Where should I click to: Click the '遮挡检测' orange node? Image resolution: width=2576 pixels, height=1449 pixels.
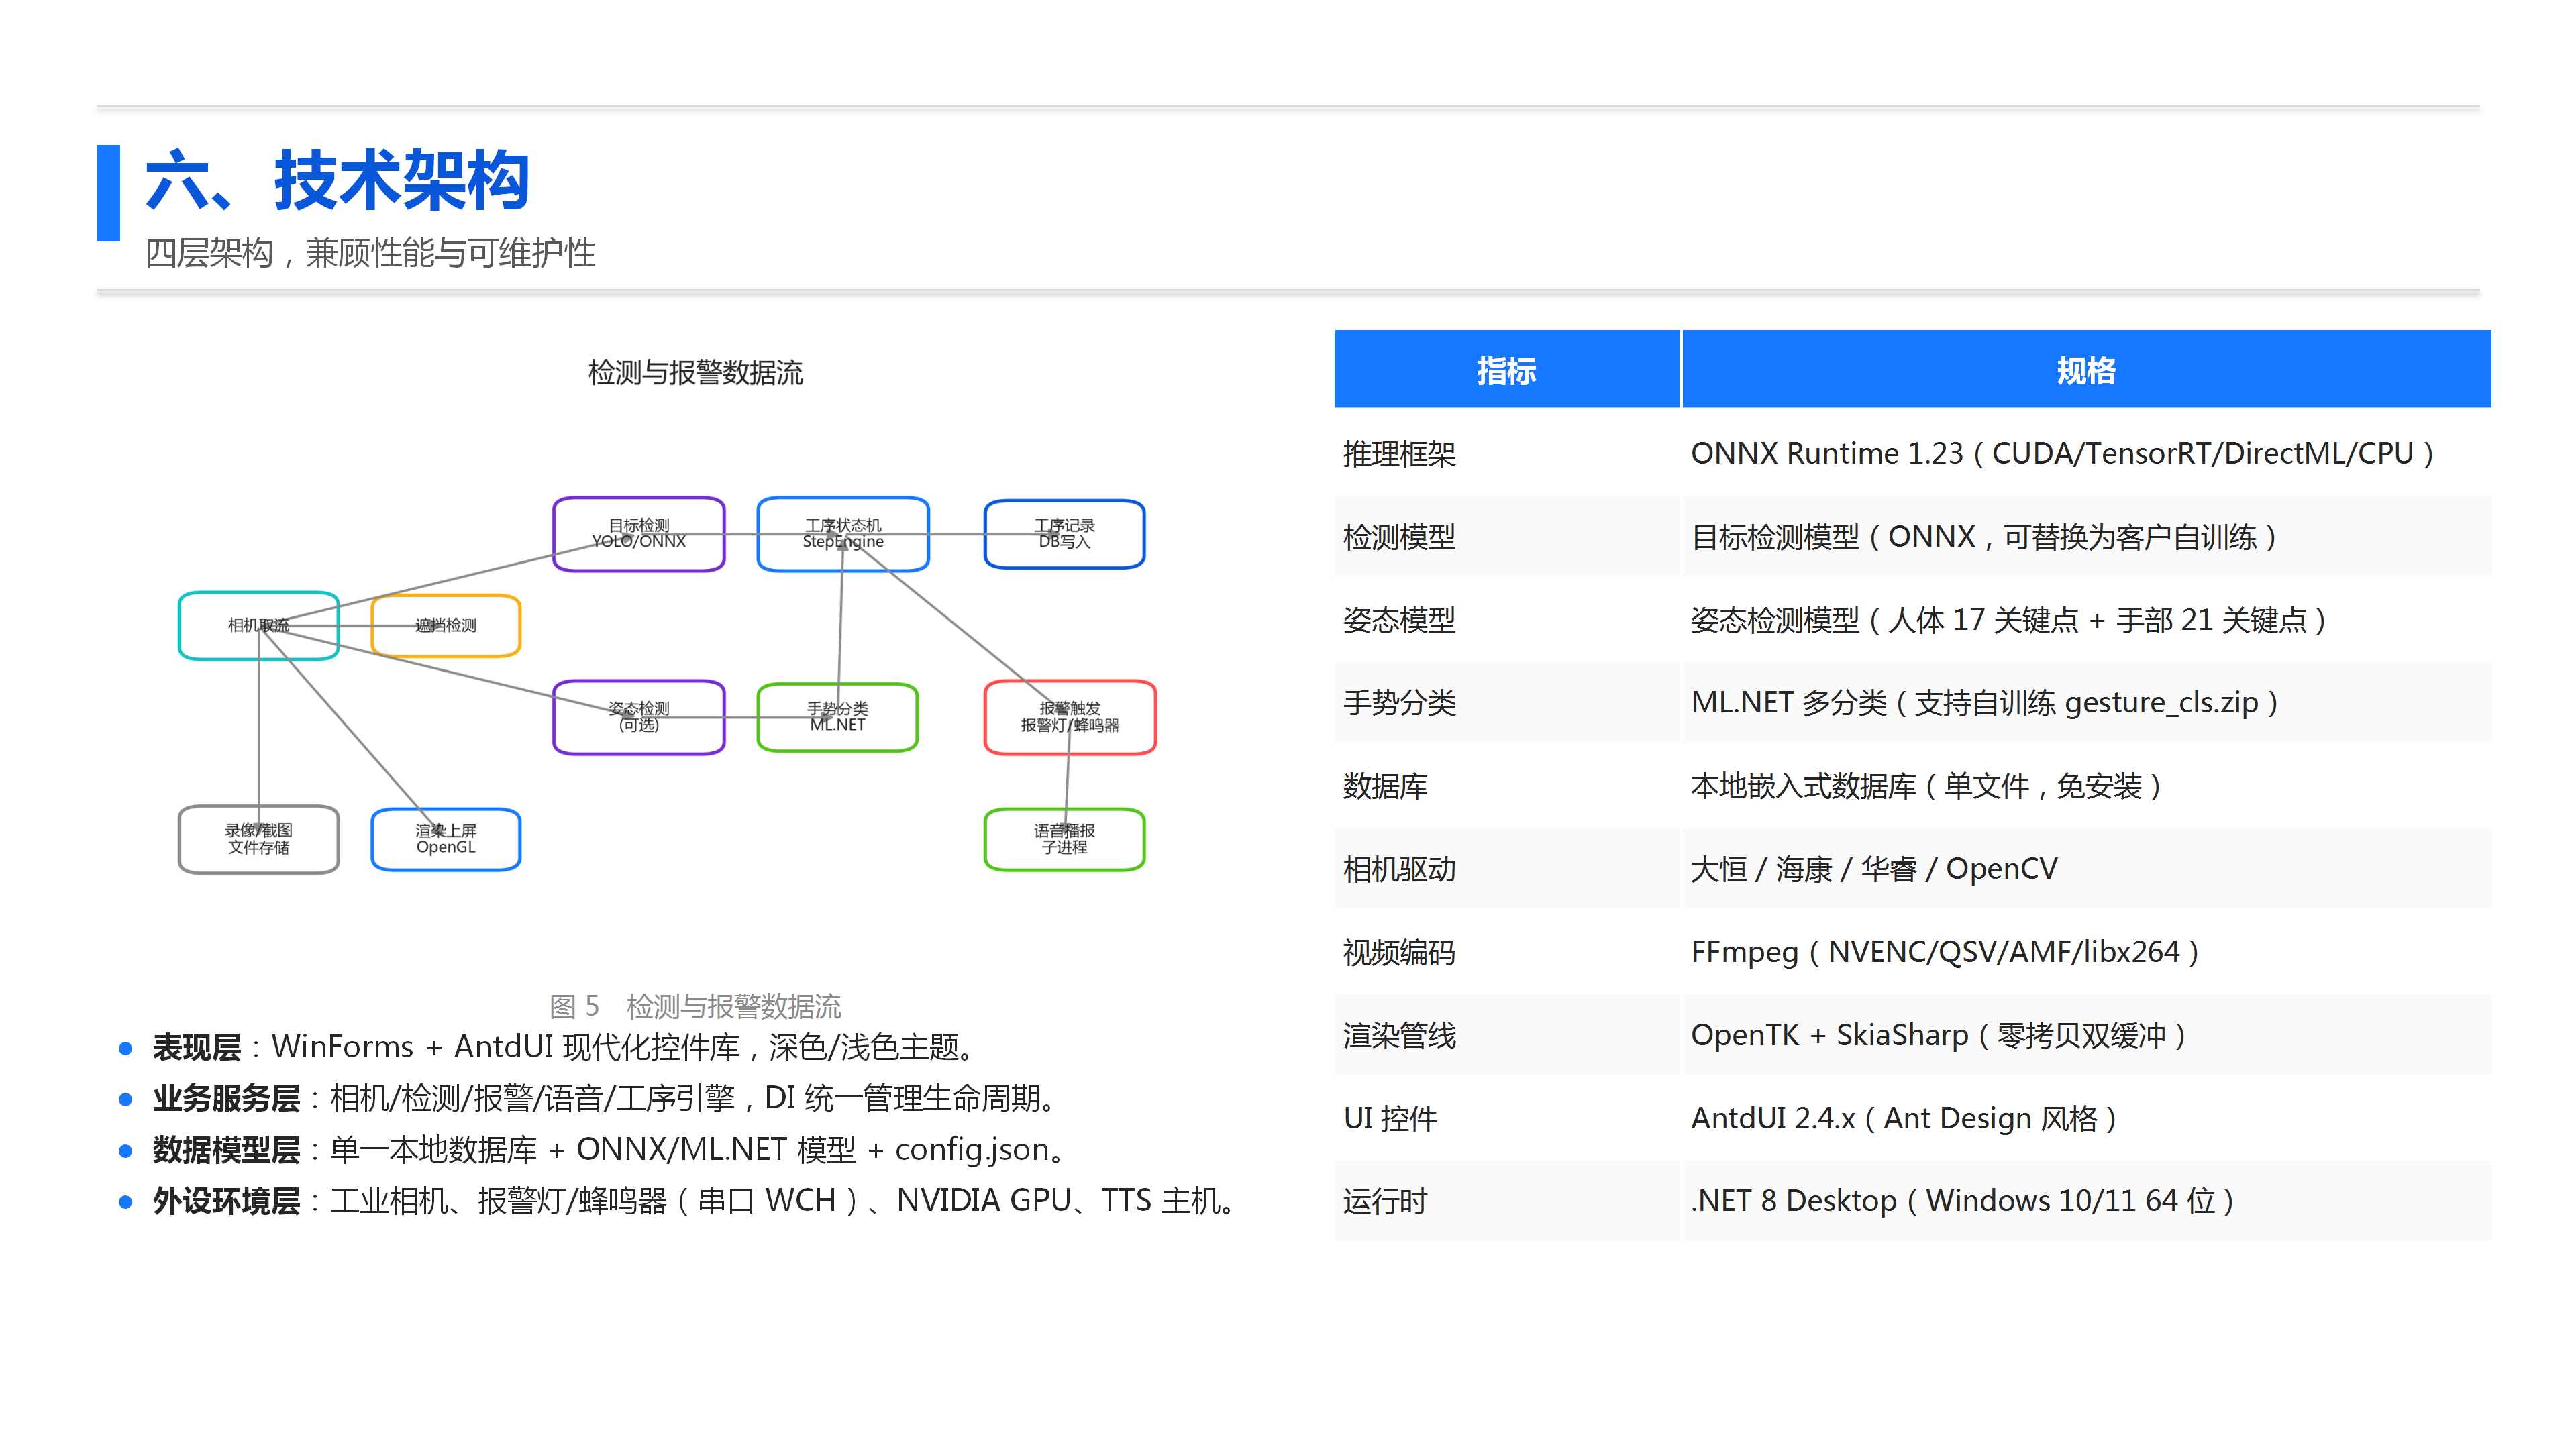tap(446, 626)
